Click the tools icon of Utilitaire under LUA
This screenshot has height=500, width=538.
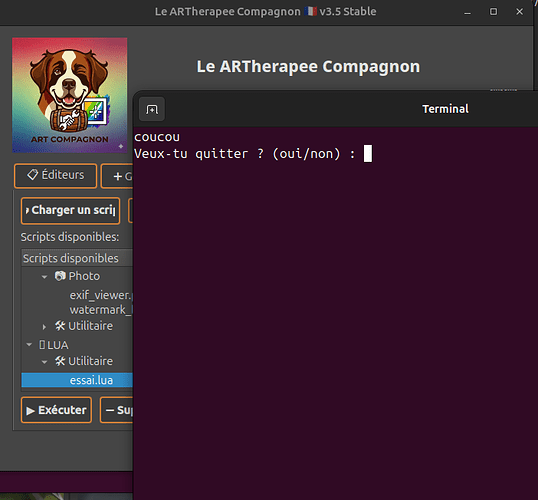click(60, 361)
